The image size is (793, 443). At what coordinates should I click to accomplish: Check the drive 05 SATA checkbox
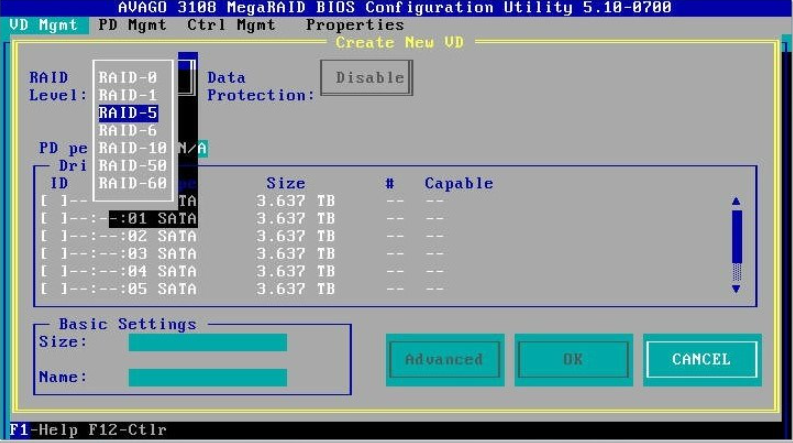pyautogui.click(x=54, y=289)
